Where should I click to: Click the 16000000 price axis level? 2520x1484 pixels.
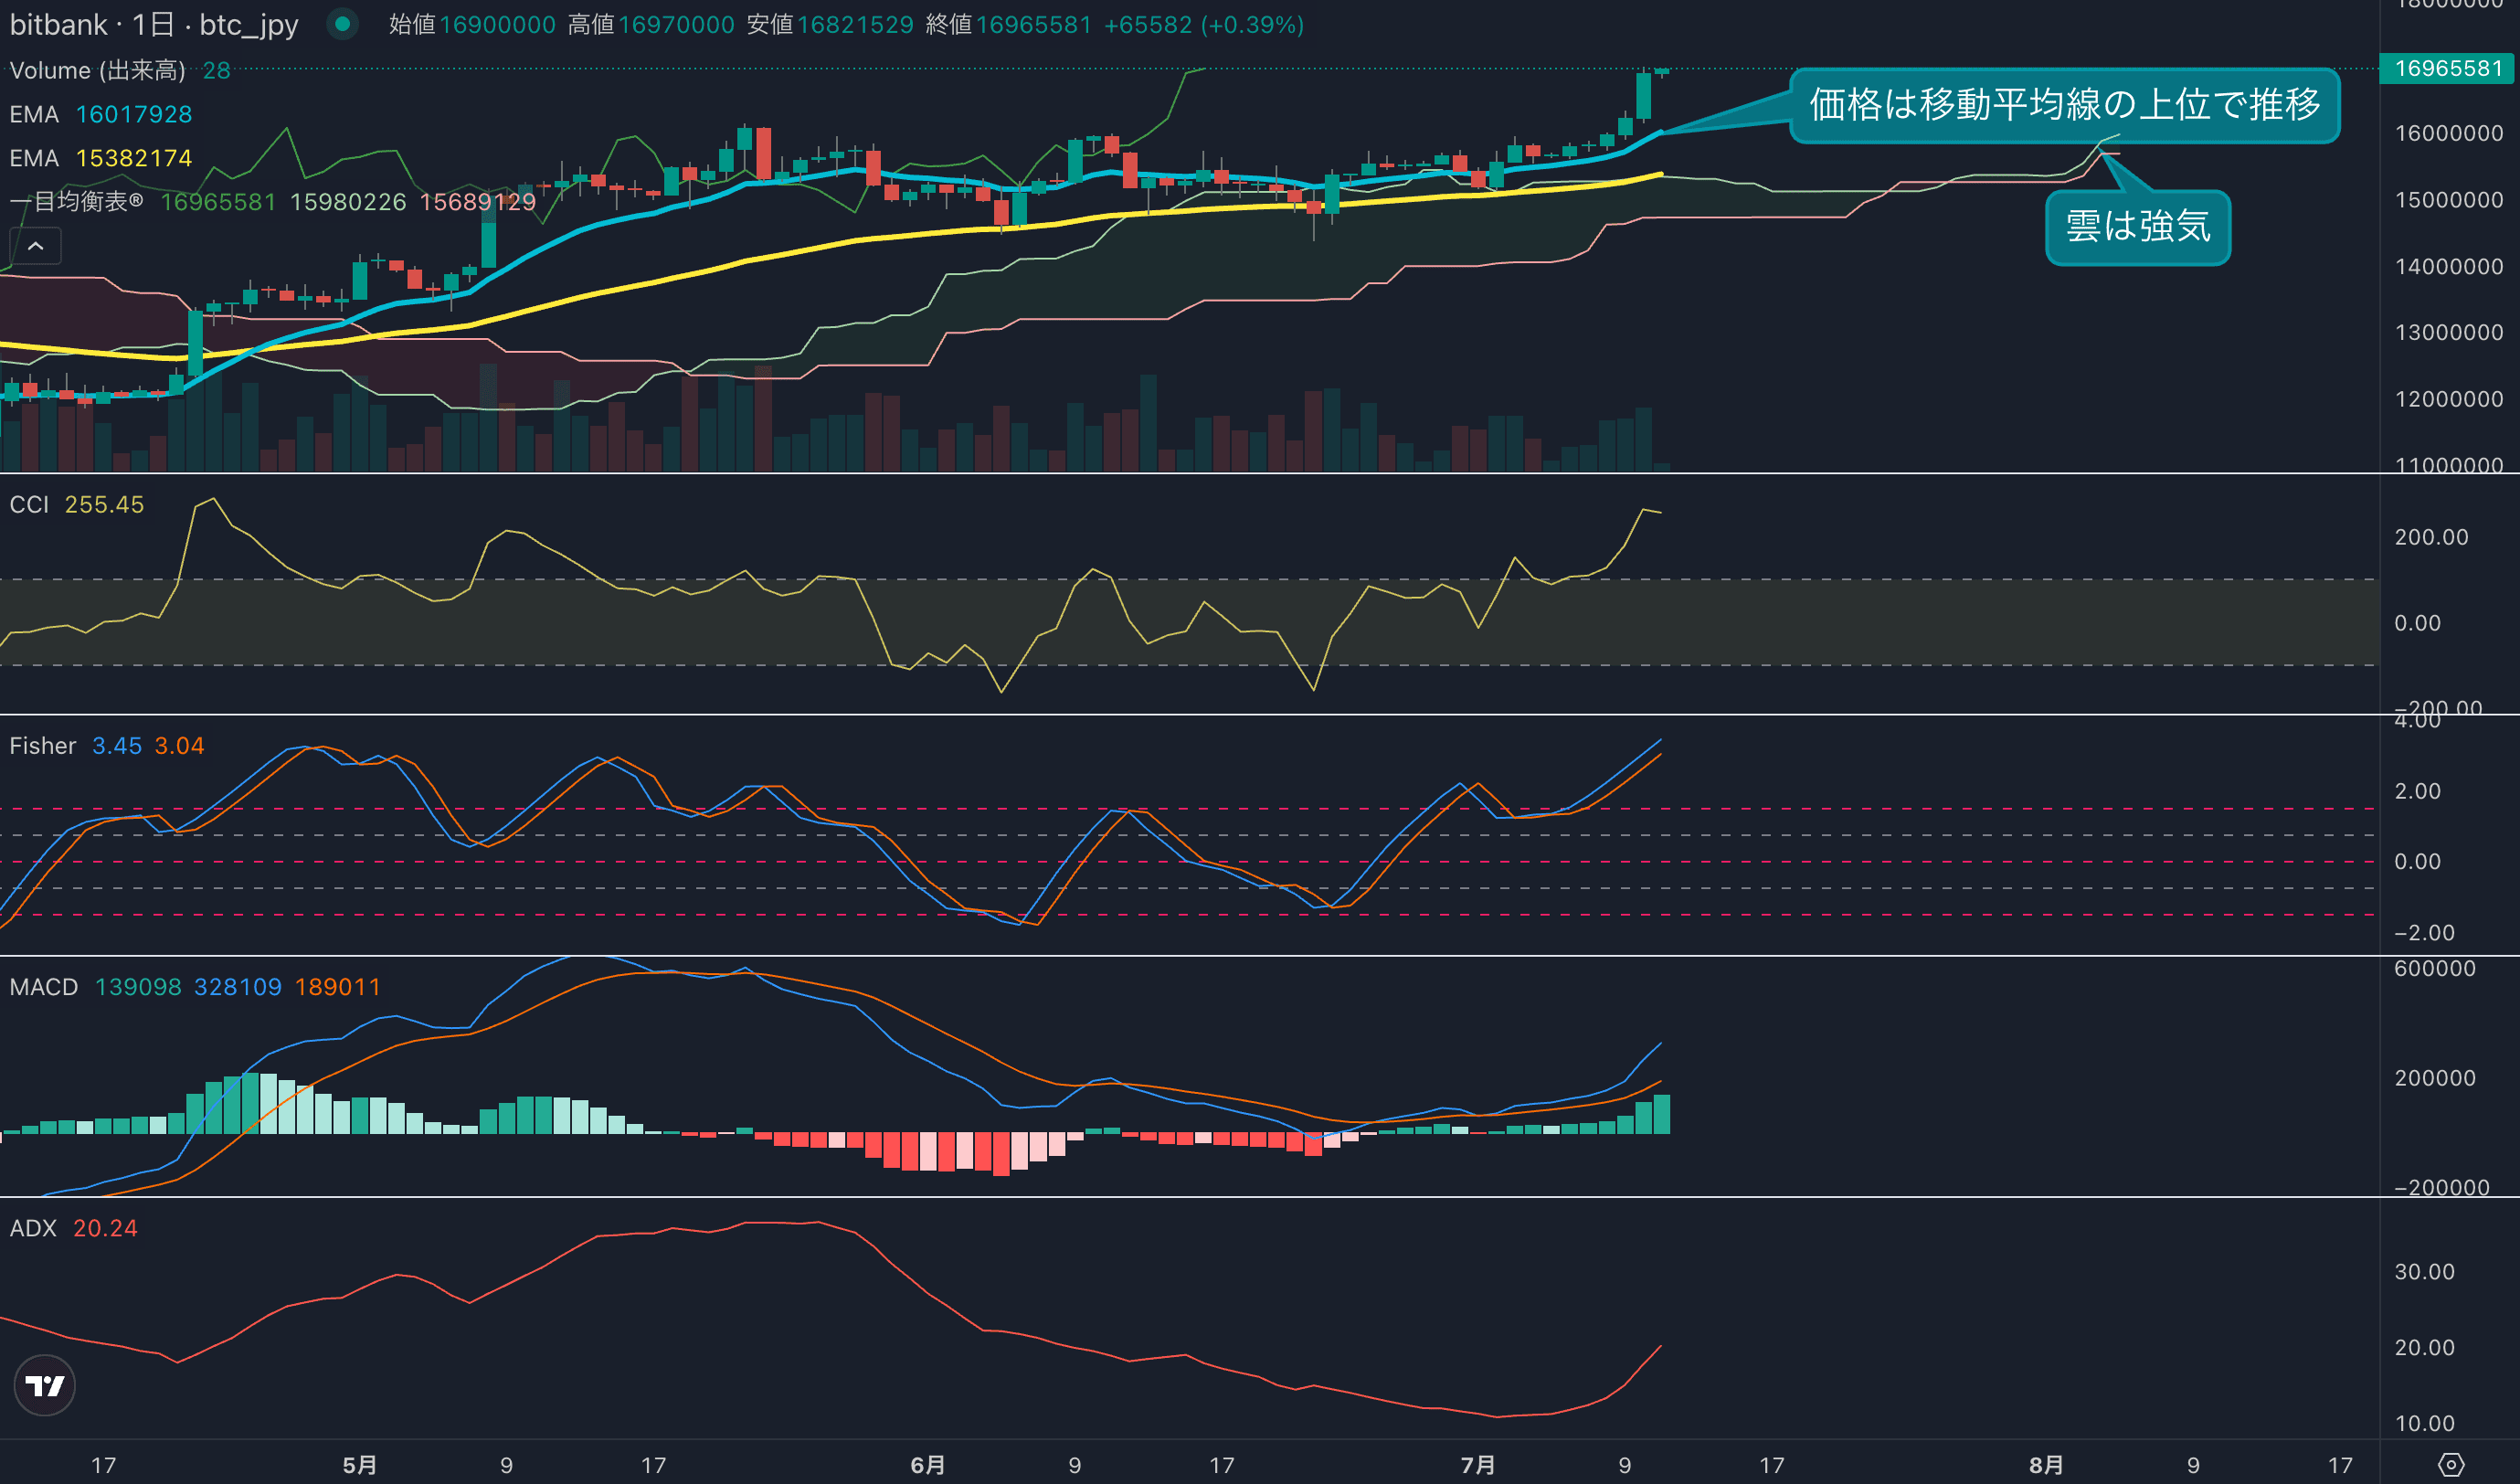(2448, 133)
